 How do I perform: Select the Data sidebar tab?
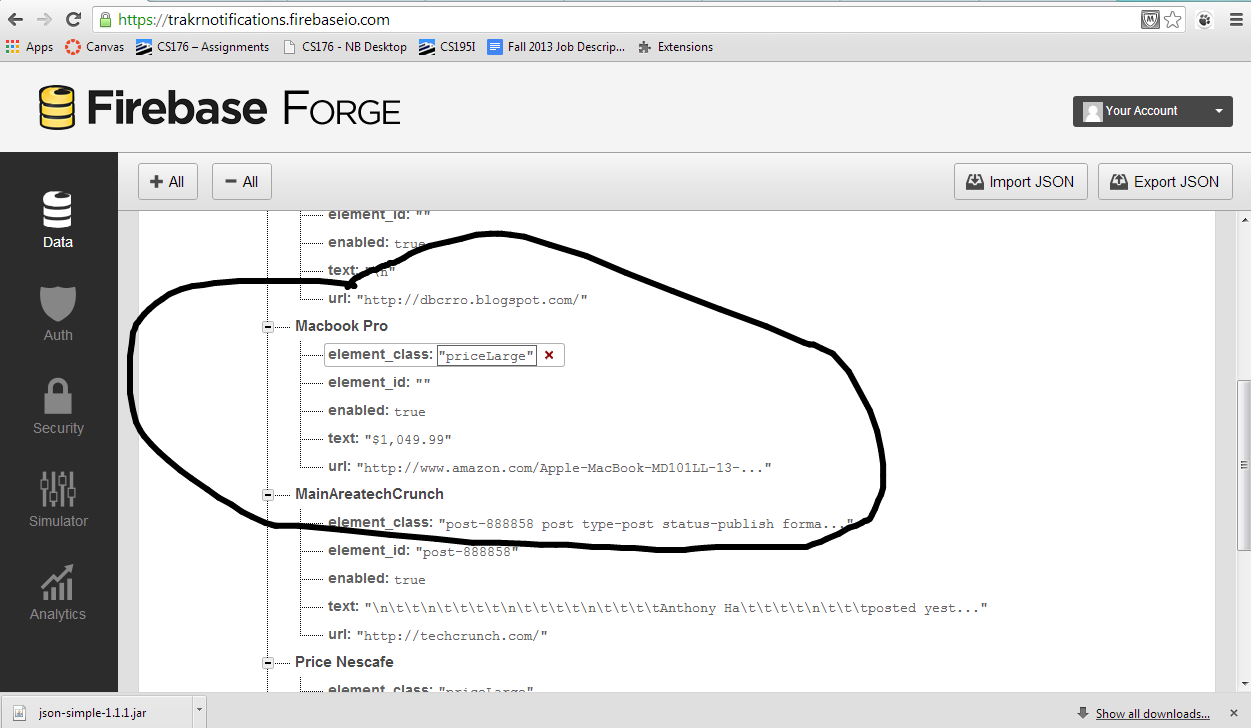pos(58,218)
